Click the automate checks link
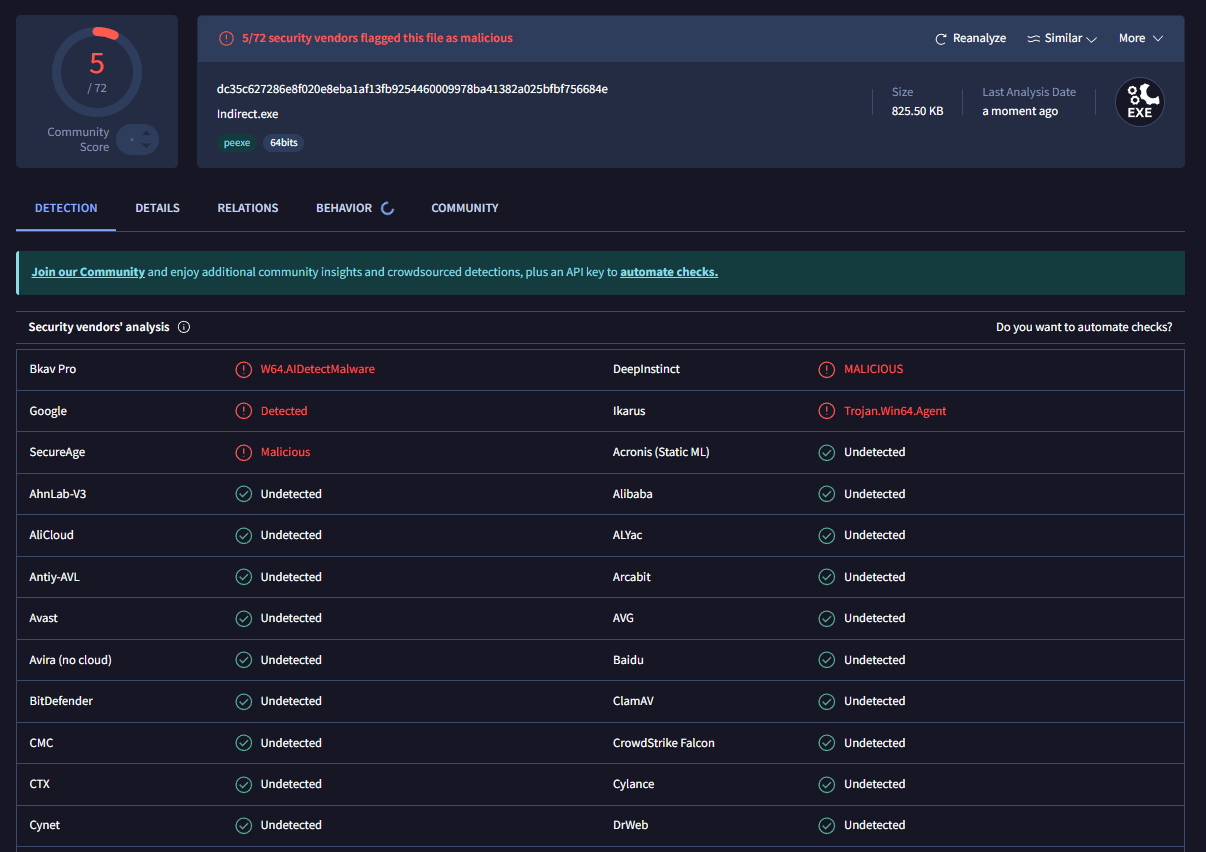The height and width of the screenshot is (852, 1206). click(668, 272)
